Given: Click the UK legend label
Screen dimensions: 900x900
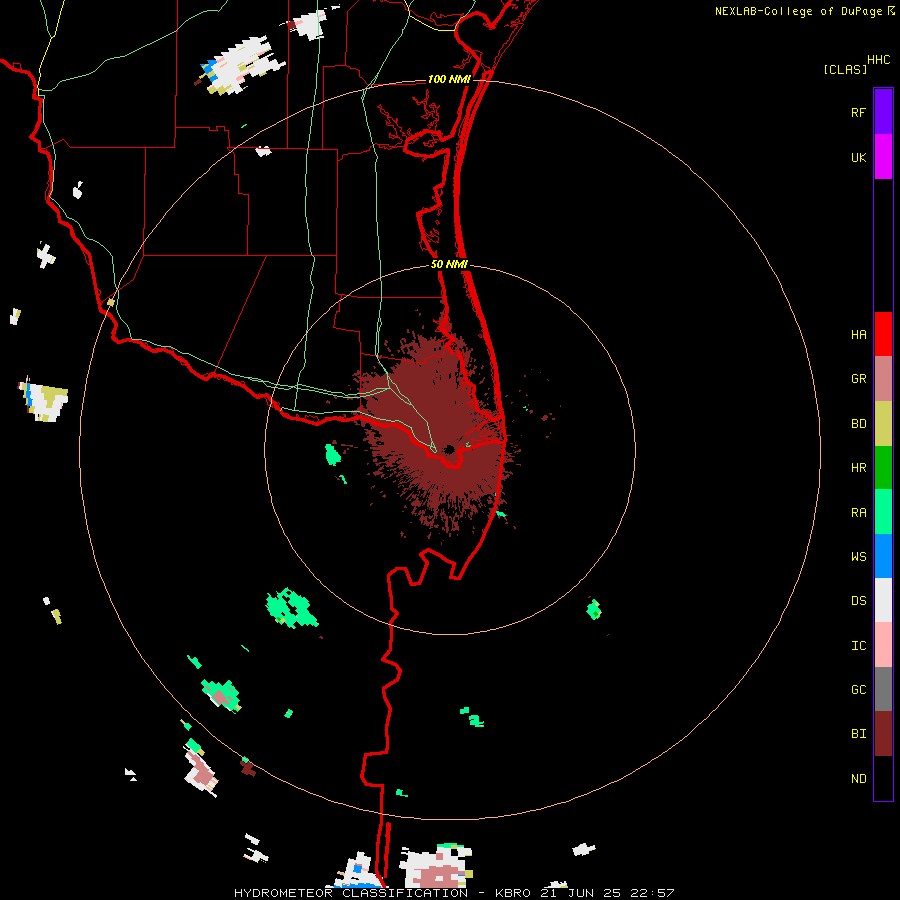Looking at the screenshot, I should (x=858, y=157).
